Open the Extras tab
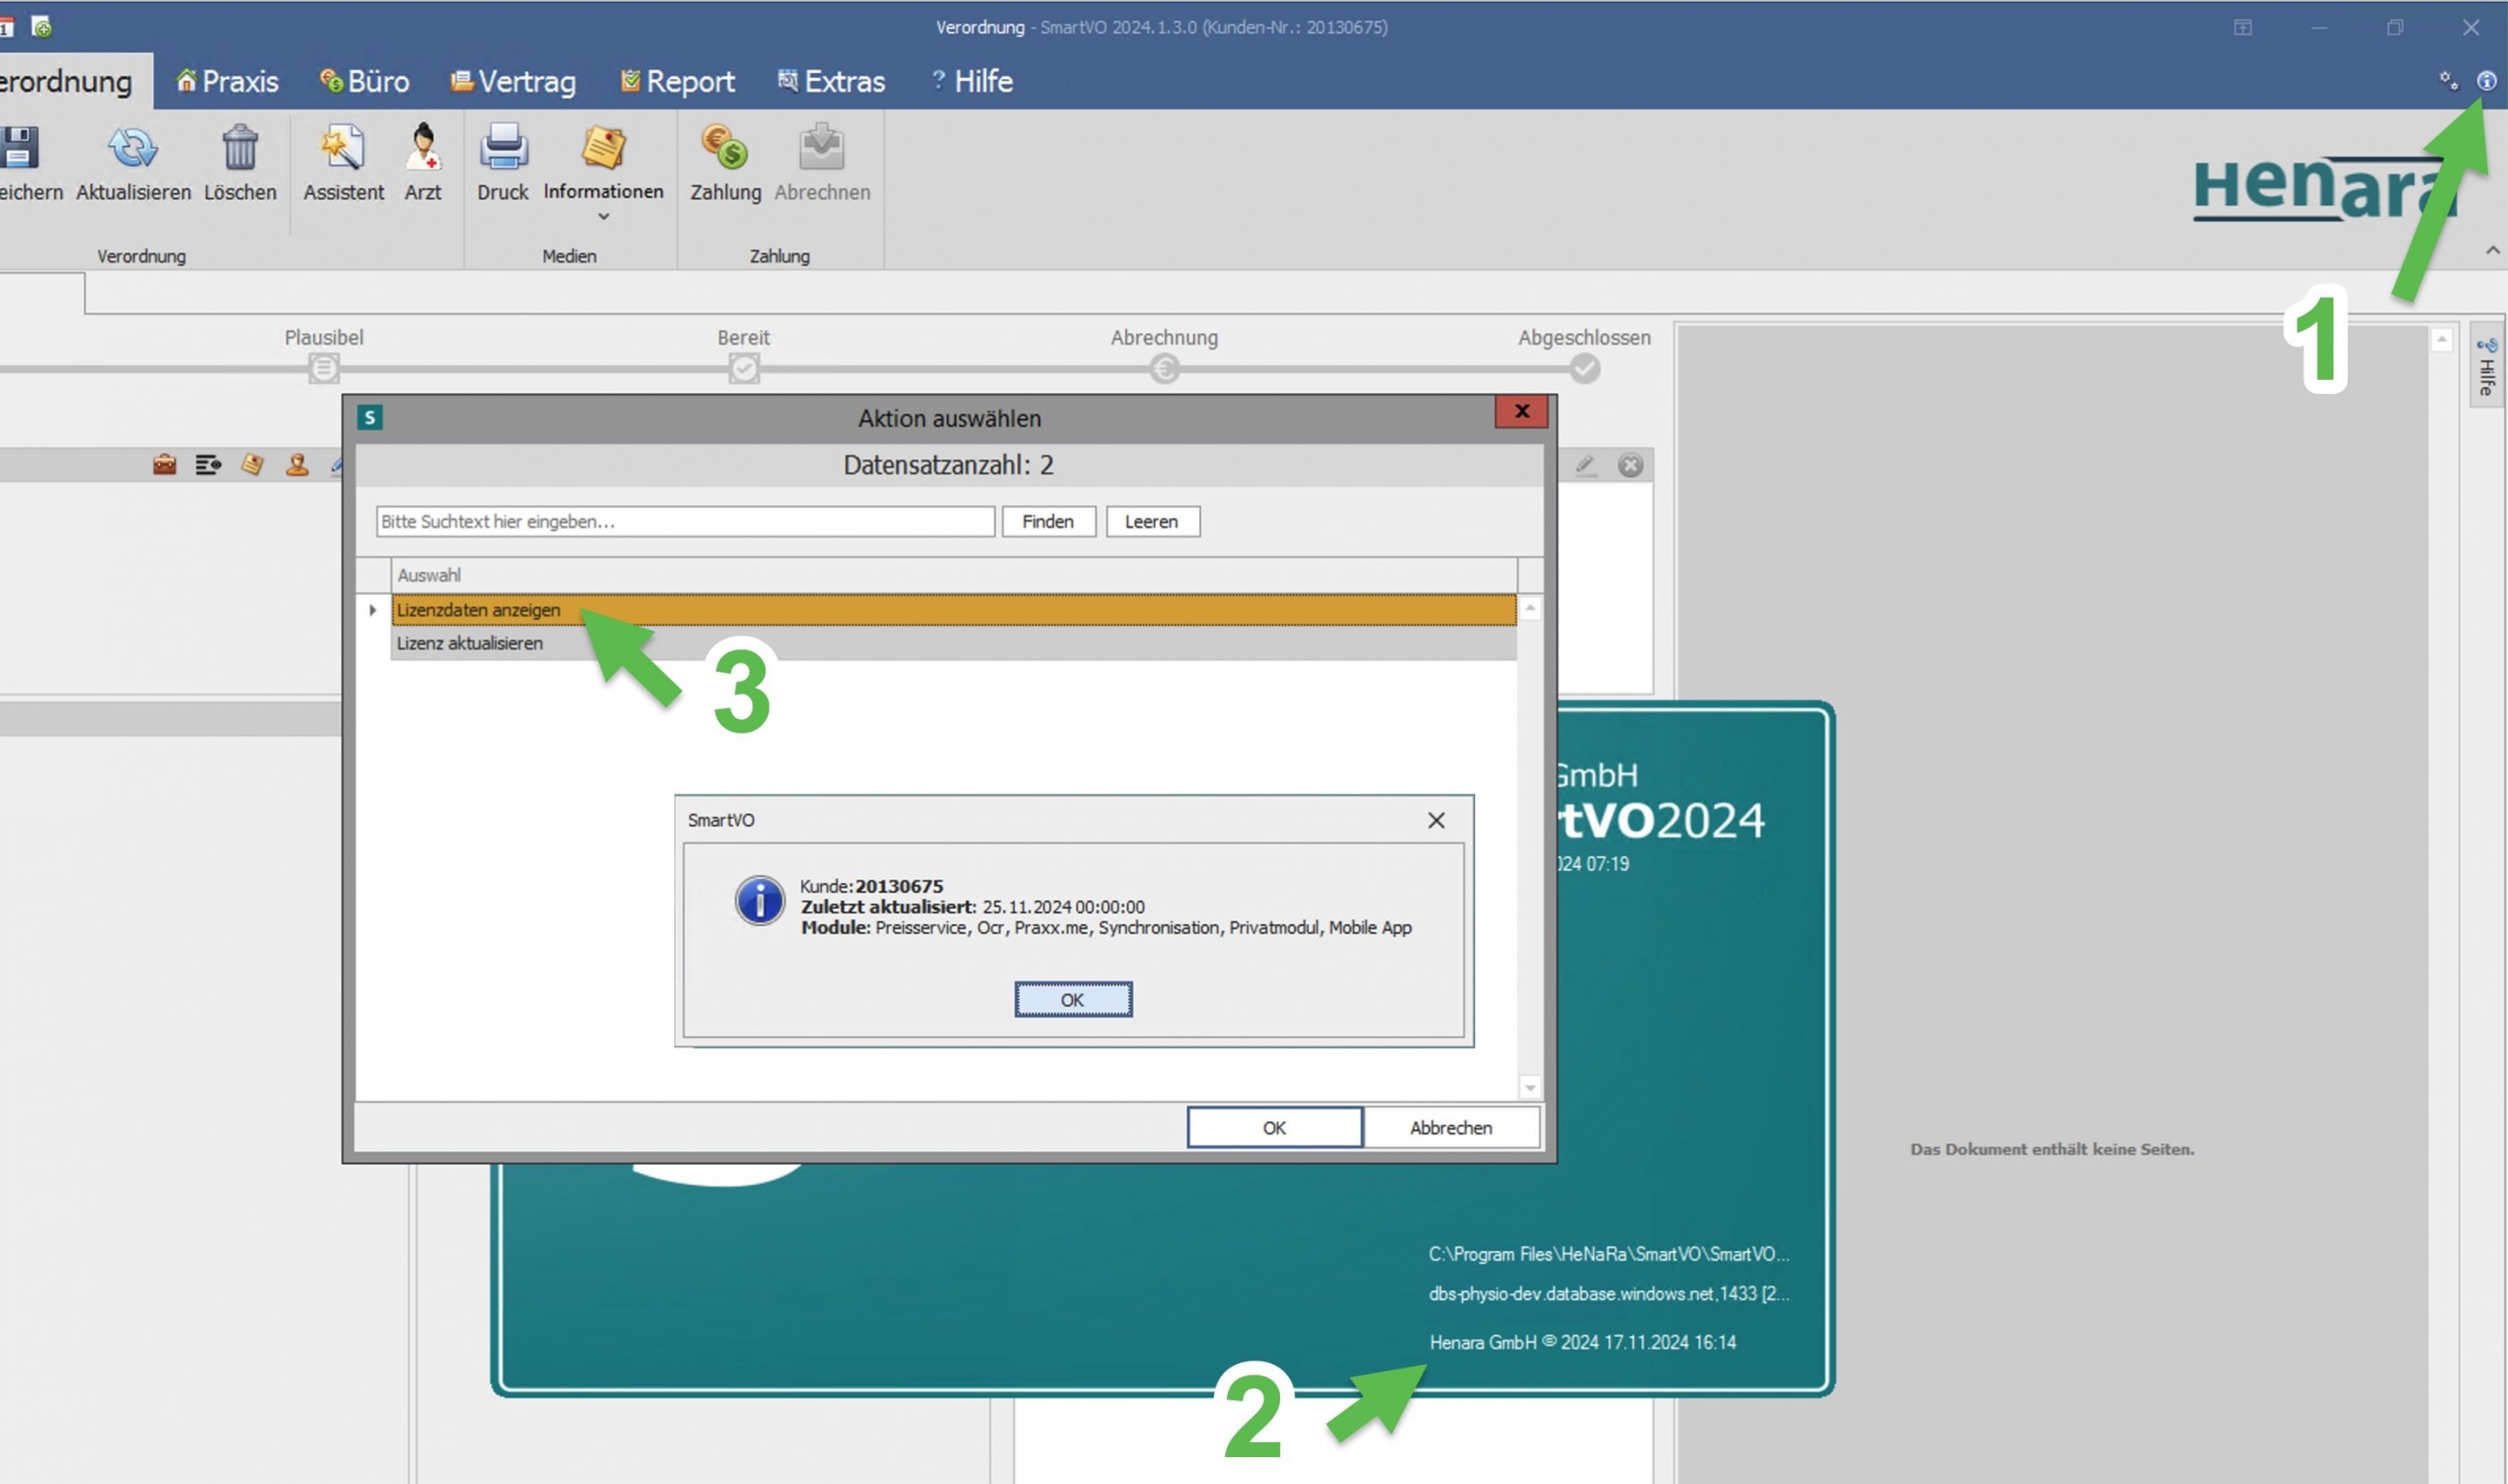The image size is (2508, 1484). pos(832,81)
